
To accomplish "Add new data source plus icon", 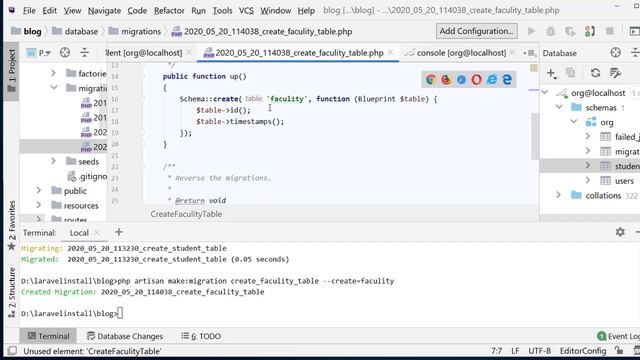I will pyautogui.click(x=551, y=73).
